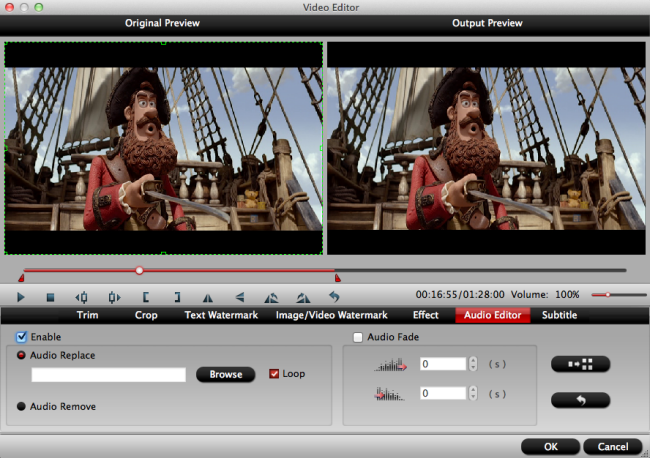Open the Effect tab
The width and height of the screenshot is (650, 458).
(426, 315)
